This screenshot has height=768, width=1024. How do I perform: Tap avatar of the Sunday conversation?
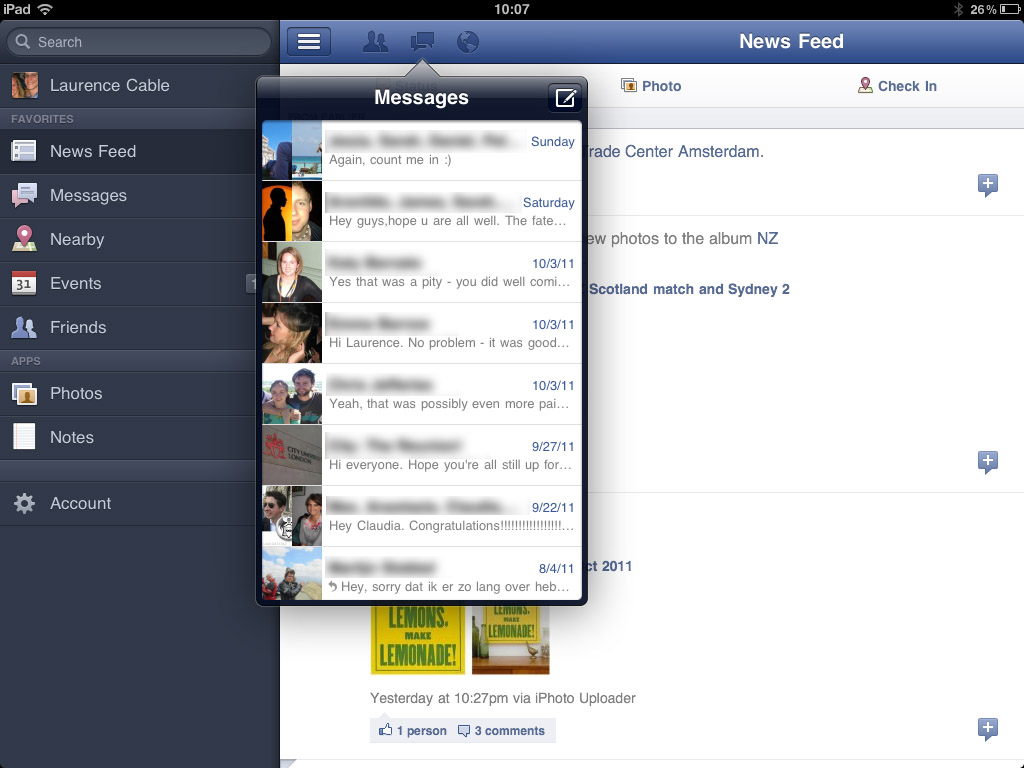(292, 151)
